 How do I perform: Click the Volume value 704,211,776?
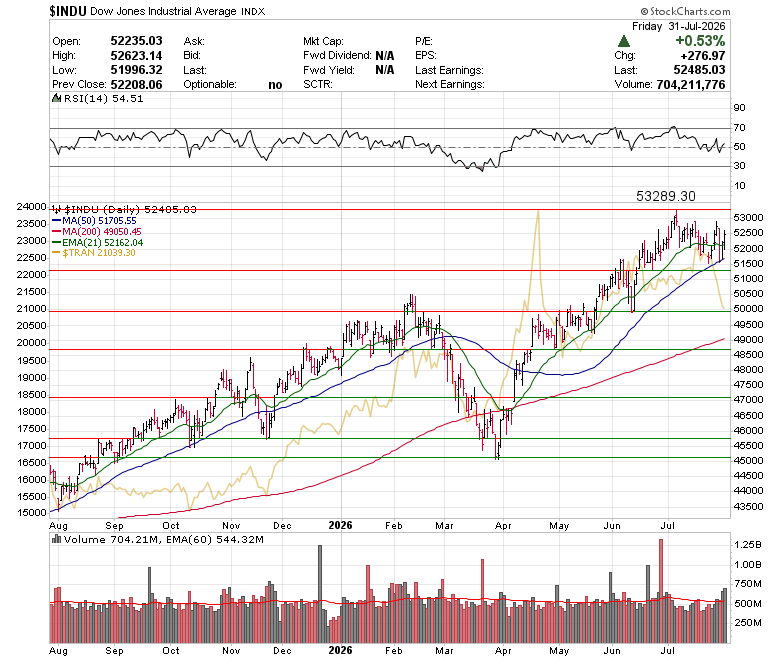(x=691, y=85)
